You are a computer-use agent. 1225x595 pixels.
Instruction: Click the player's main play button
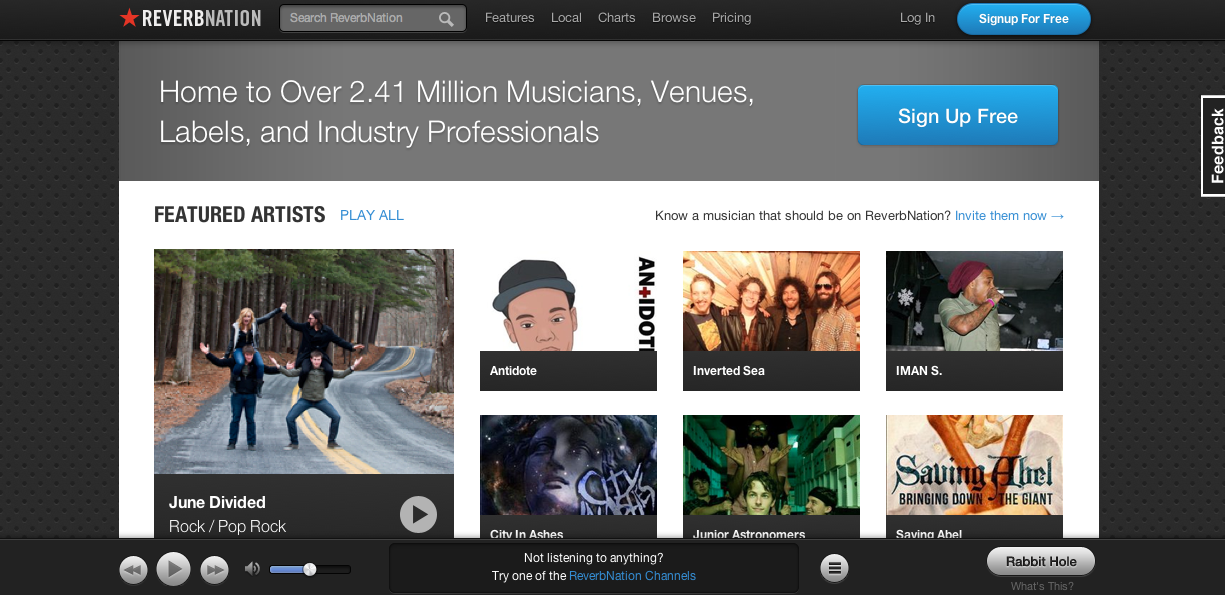pos(173,570)
